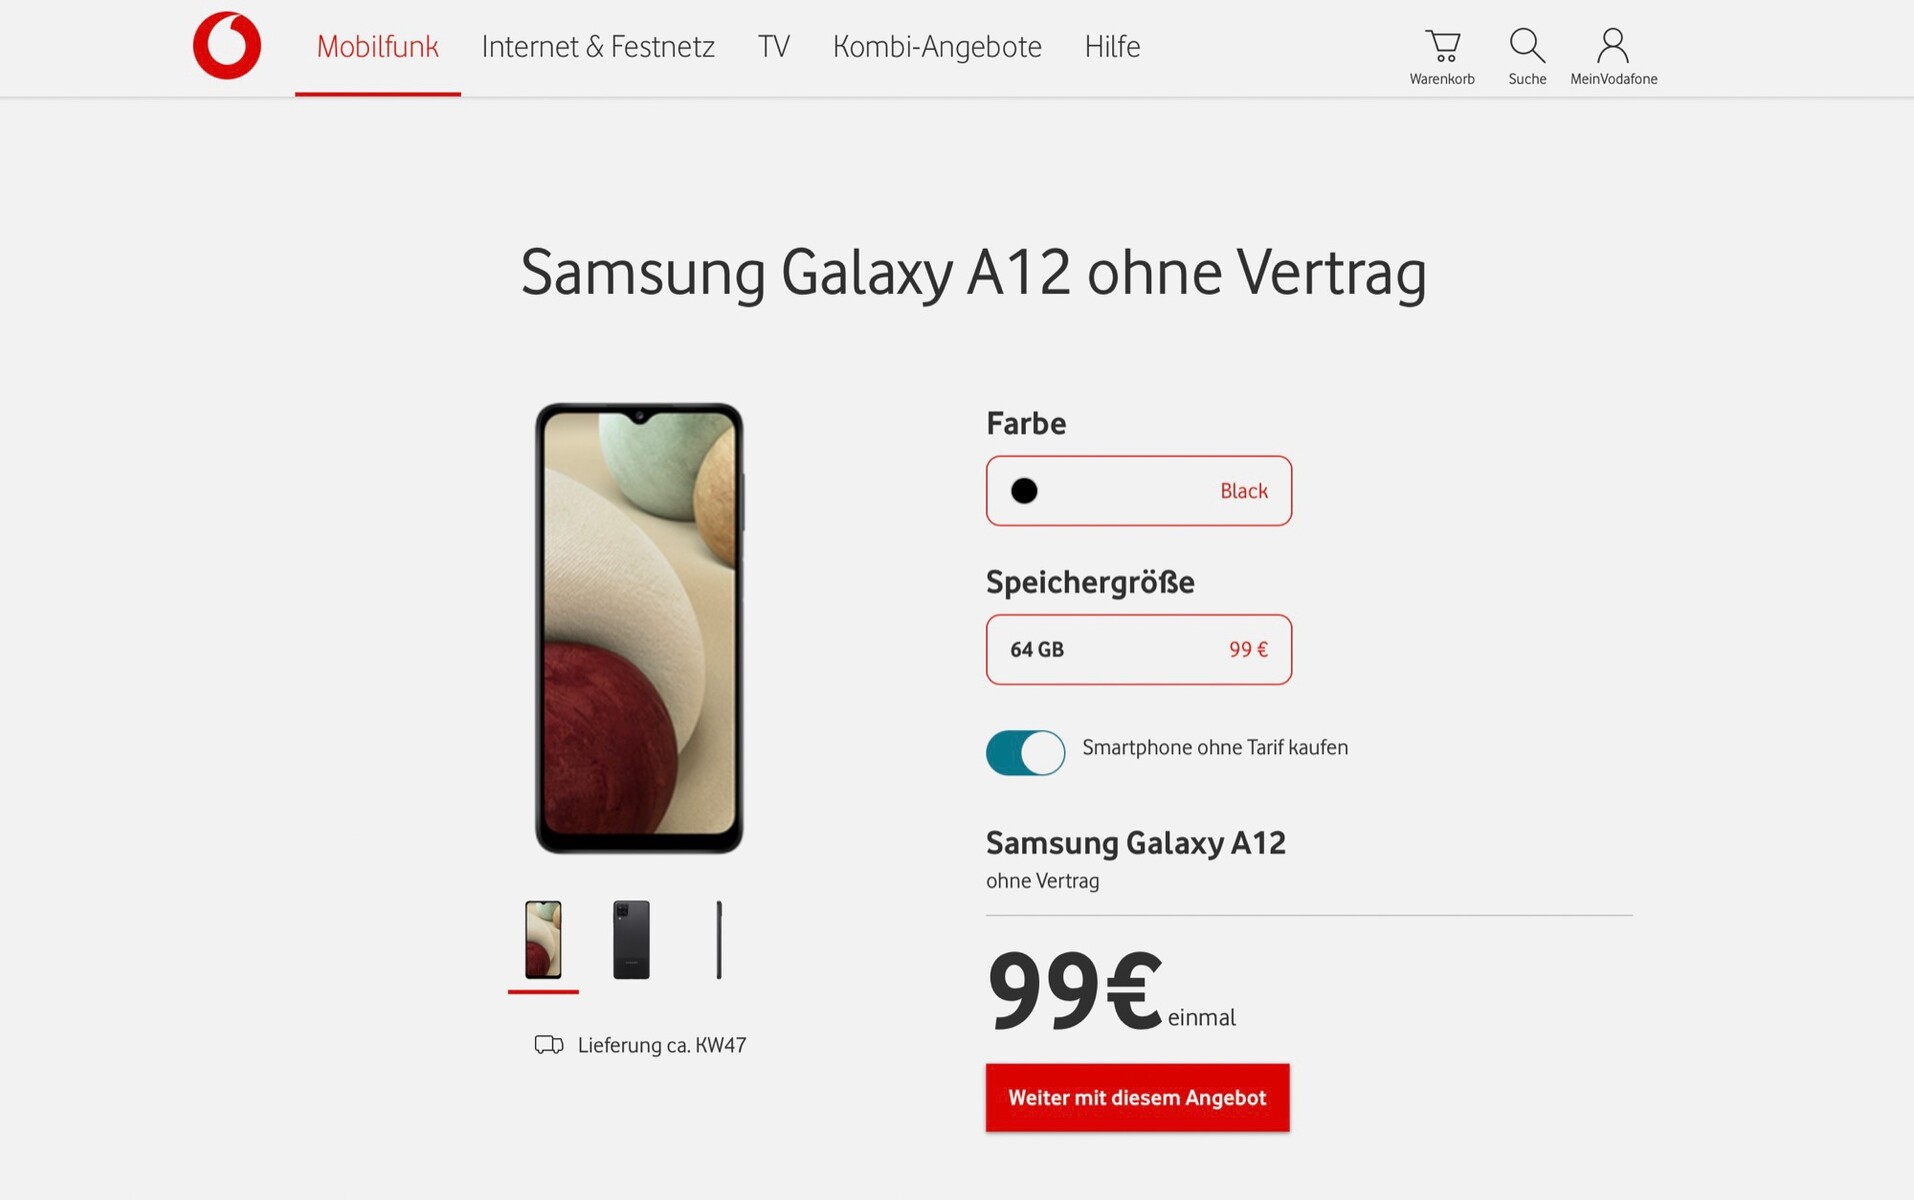Open the Internet & Festnetz menu
Image resolution: width=1914 pixels, height=1200 pixels.
coord(598,47)
